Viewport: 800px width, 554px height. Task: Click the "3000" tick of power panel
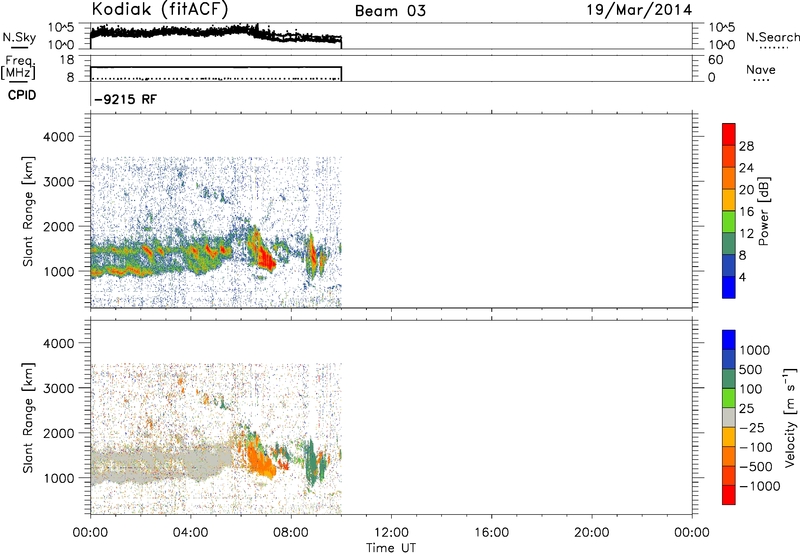[x=59, y=182]
